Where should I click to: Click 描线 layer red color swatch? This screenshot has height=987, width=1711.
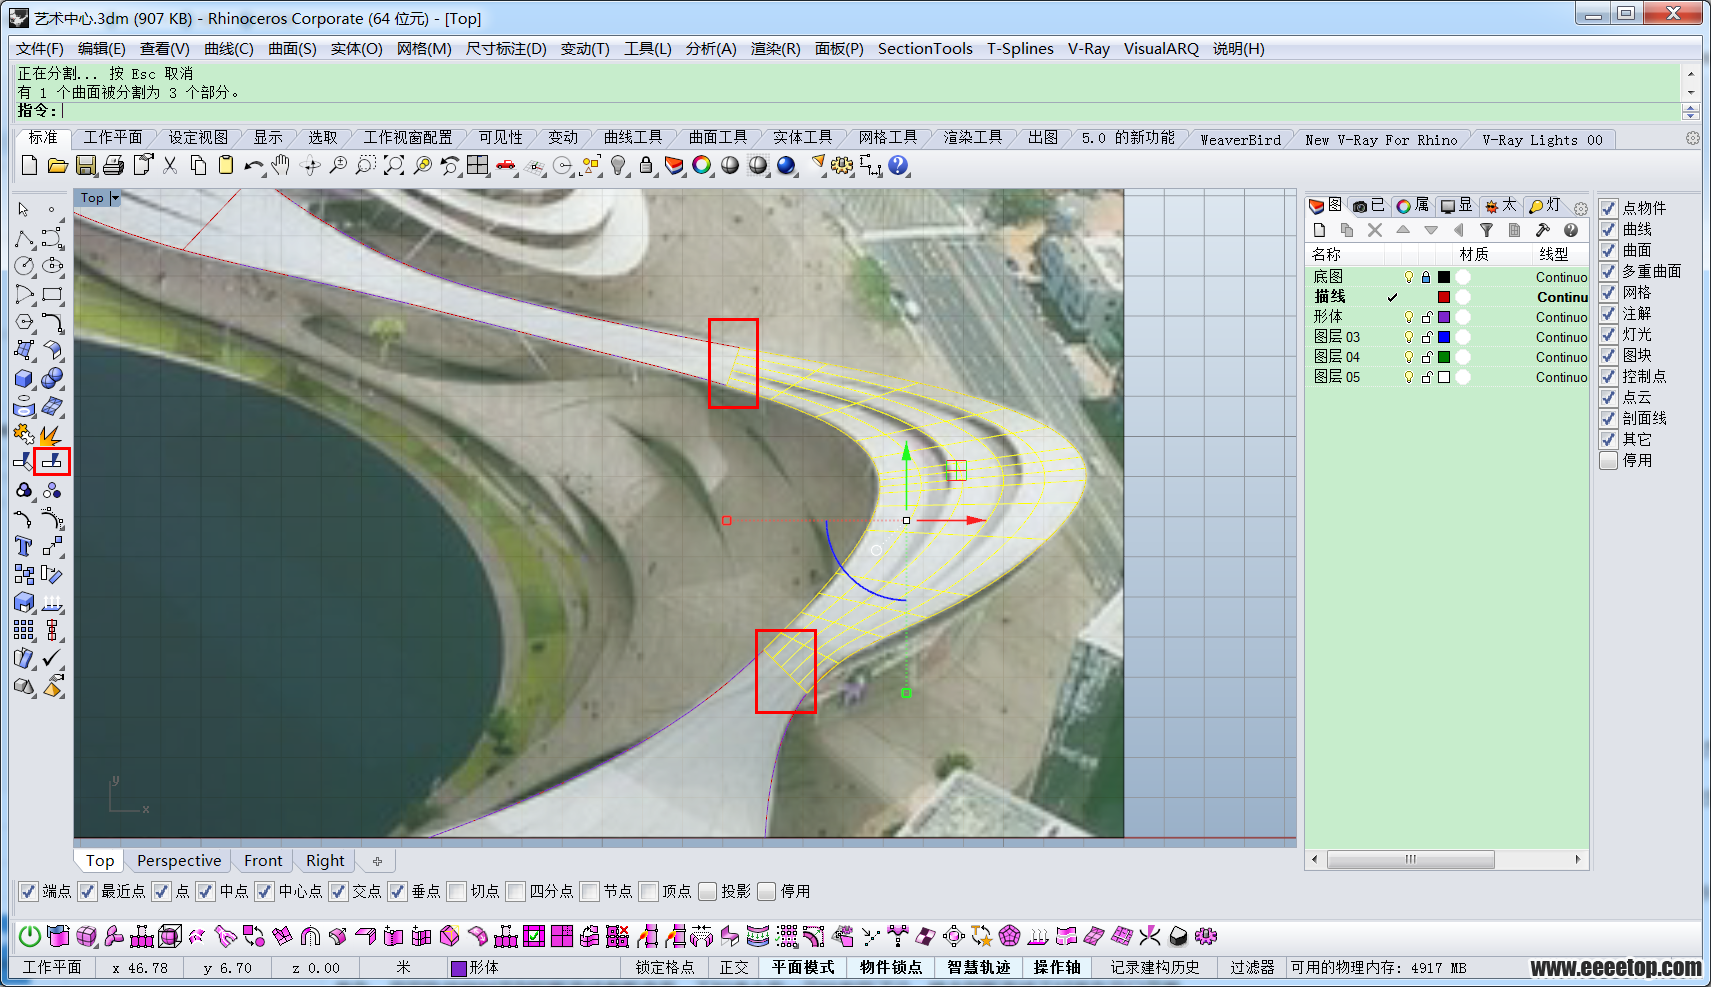coord(1444,297)
